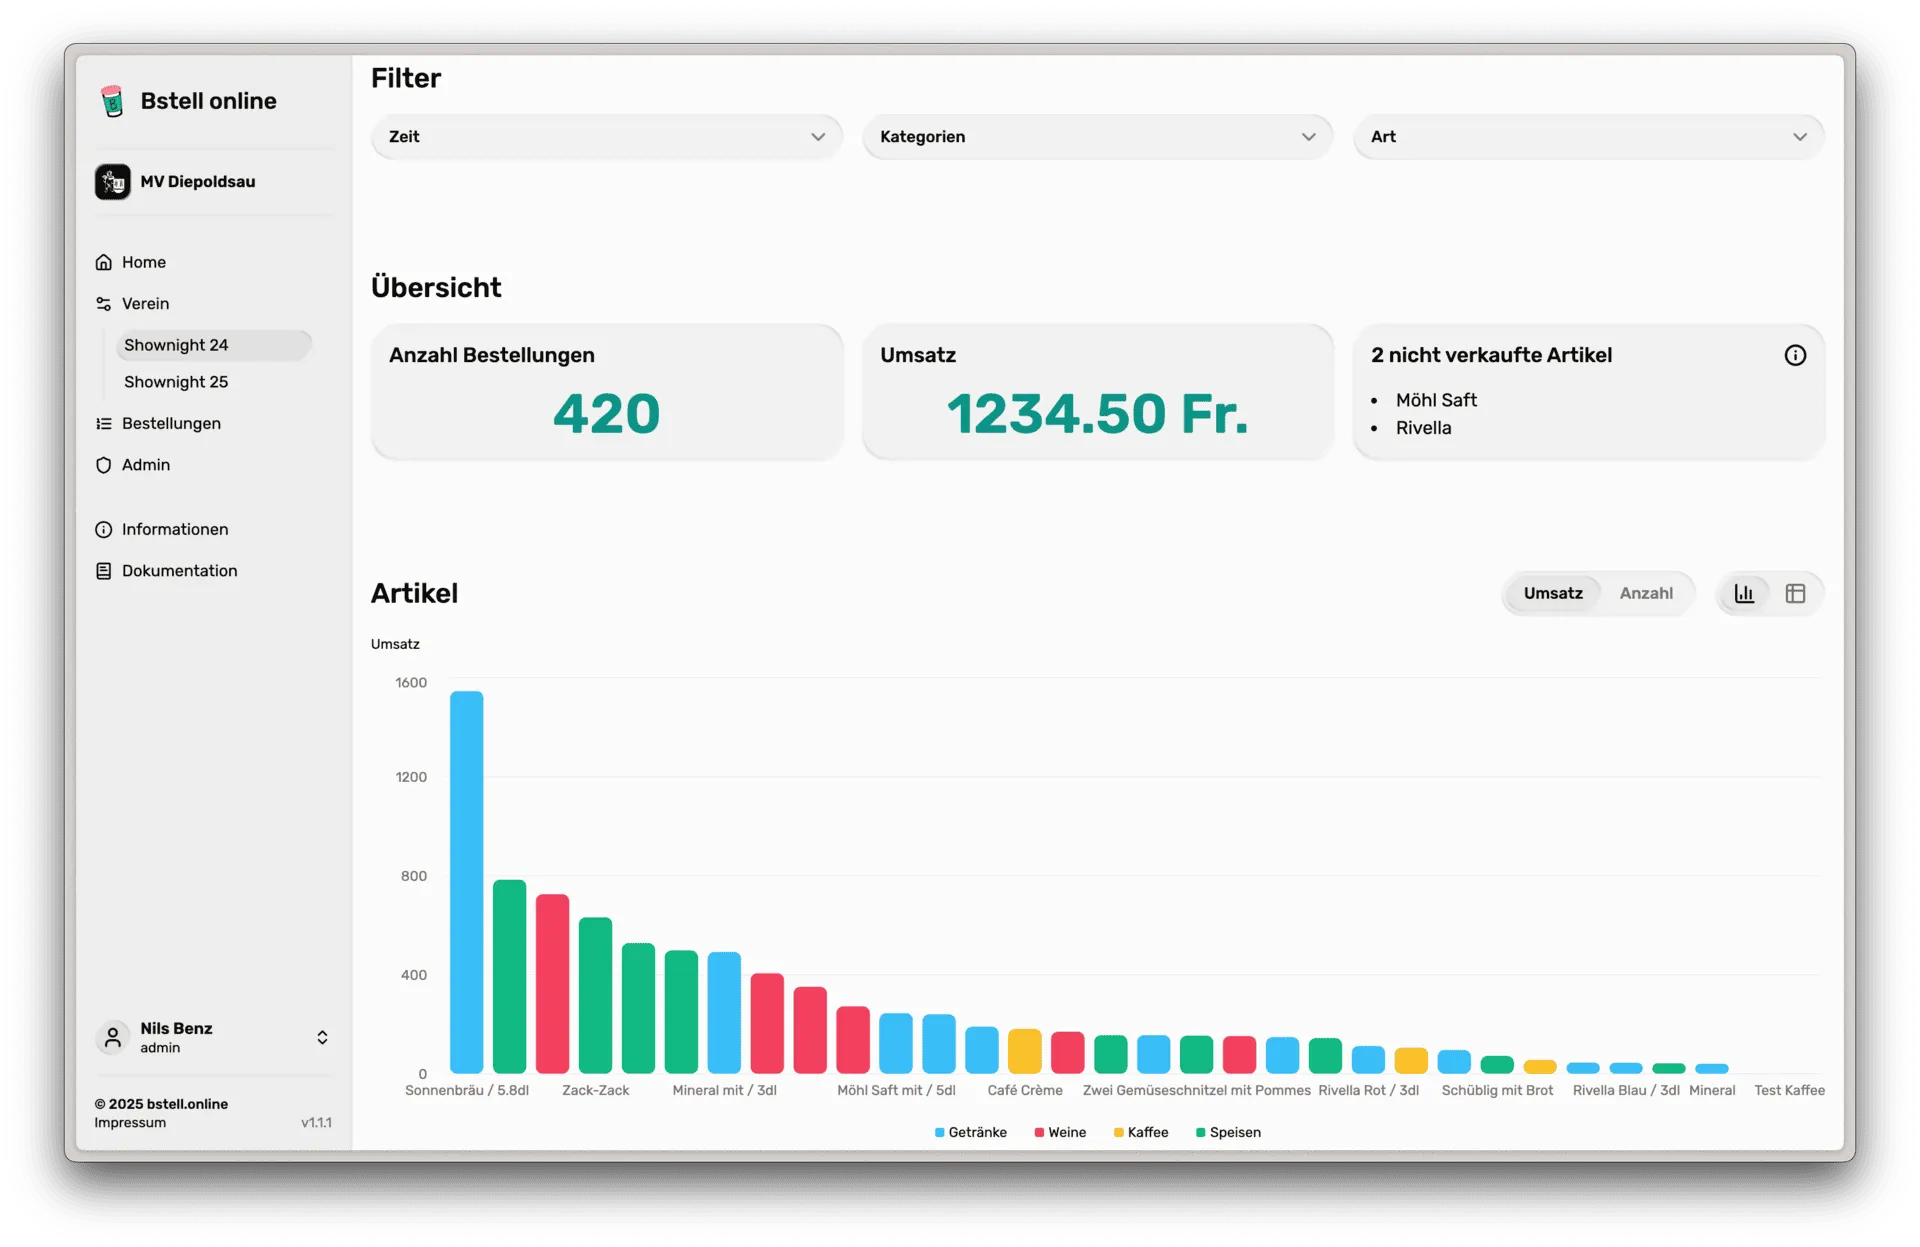Image resolution: width=1920 pixels, height=1247 pixels.
Task: Click the Home house icon
Action: click(x=103, y=262)
